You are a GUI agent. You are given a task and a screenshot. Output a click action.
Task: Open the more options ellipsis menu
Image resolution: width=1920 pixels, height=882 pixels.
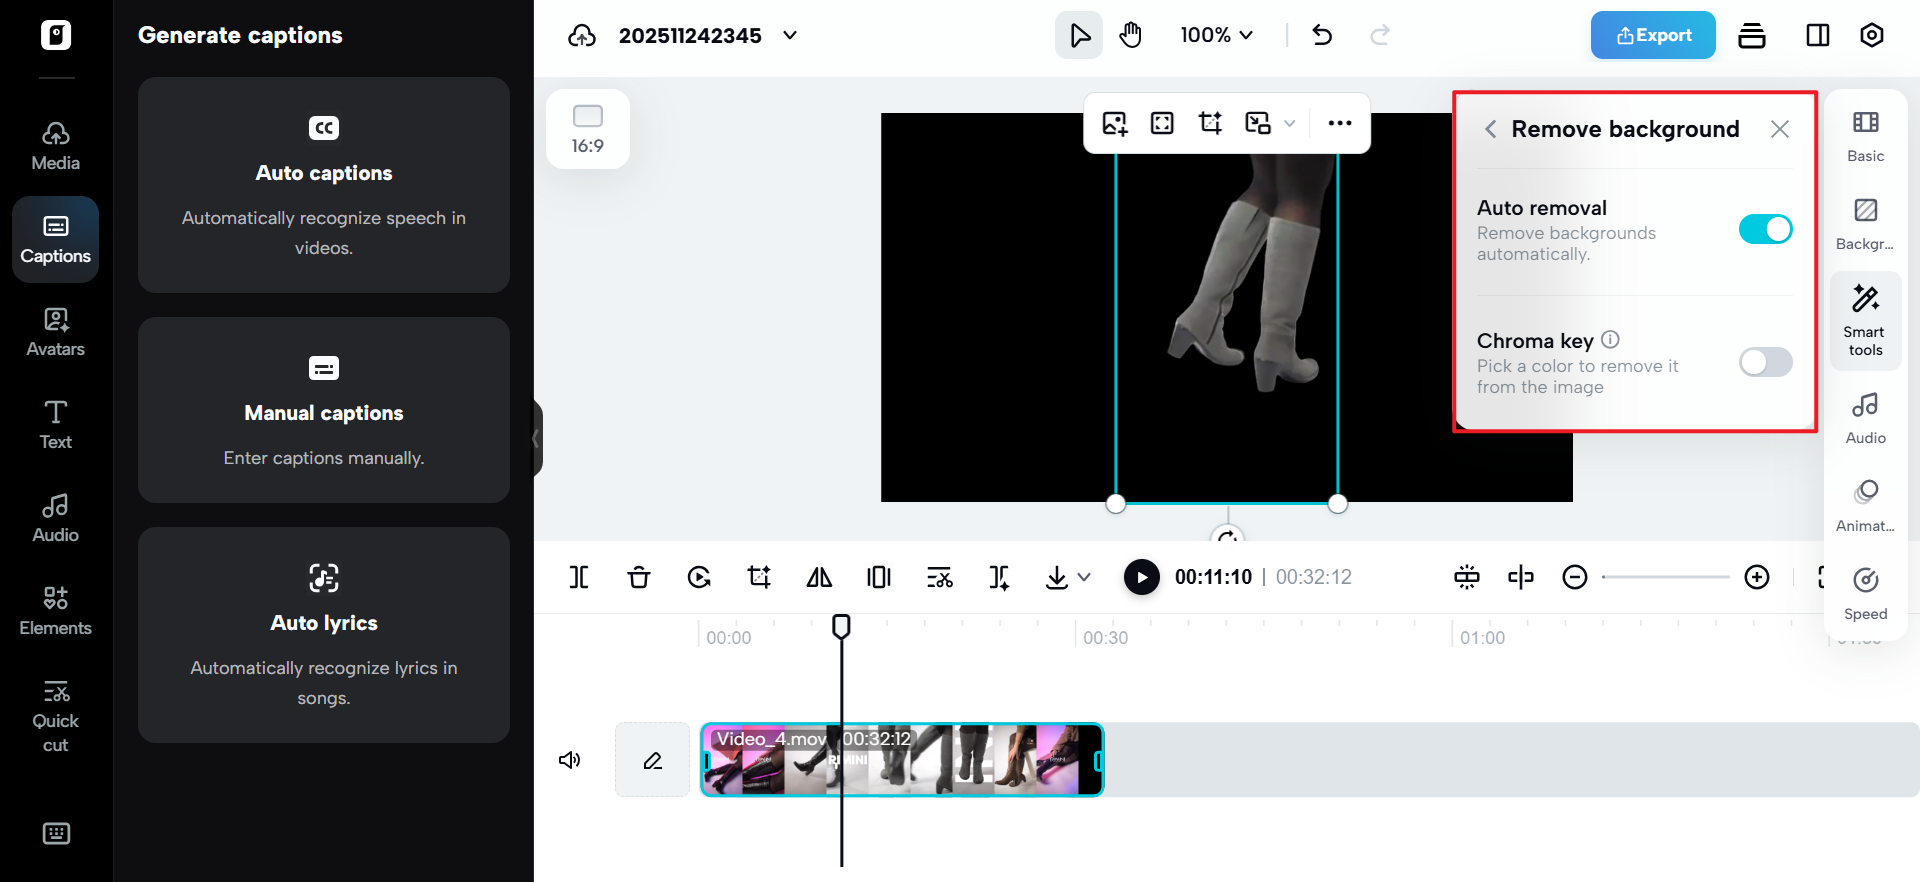pyautogui.click(x=1340, y=123)
